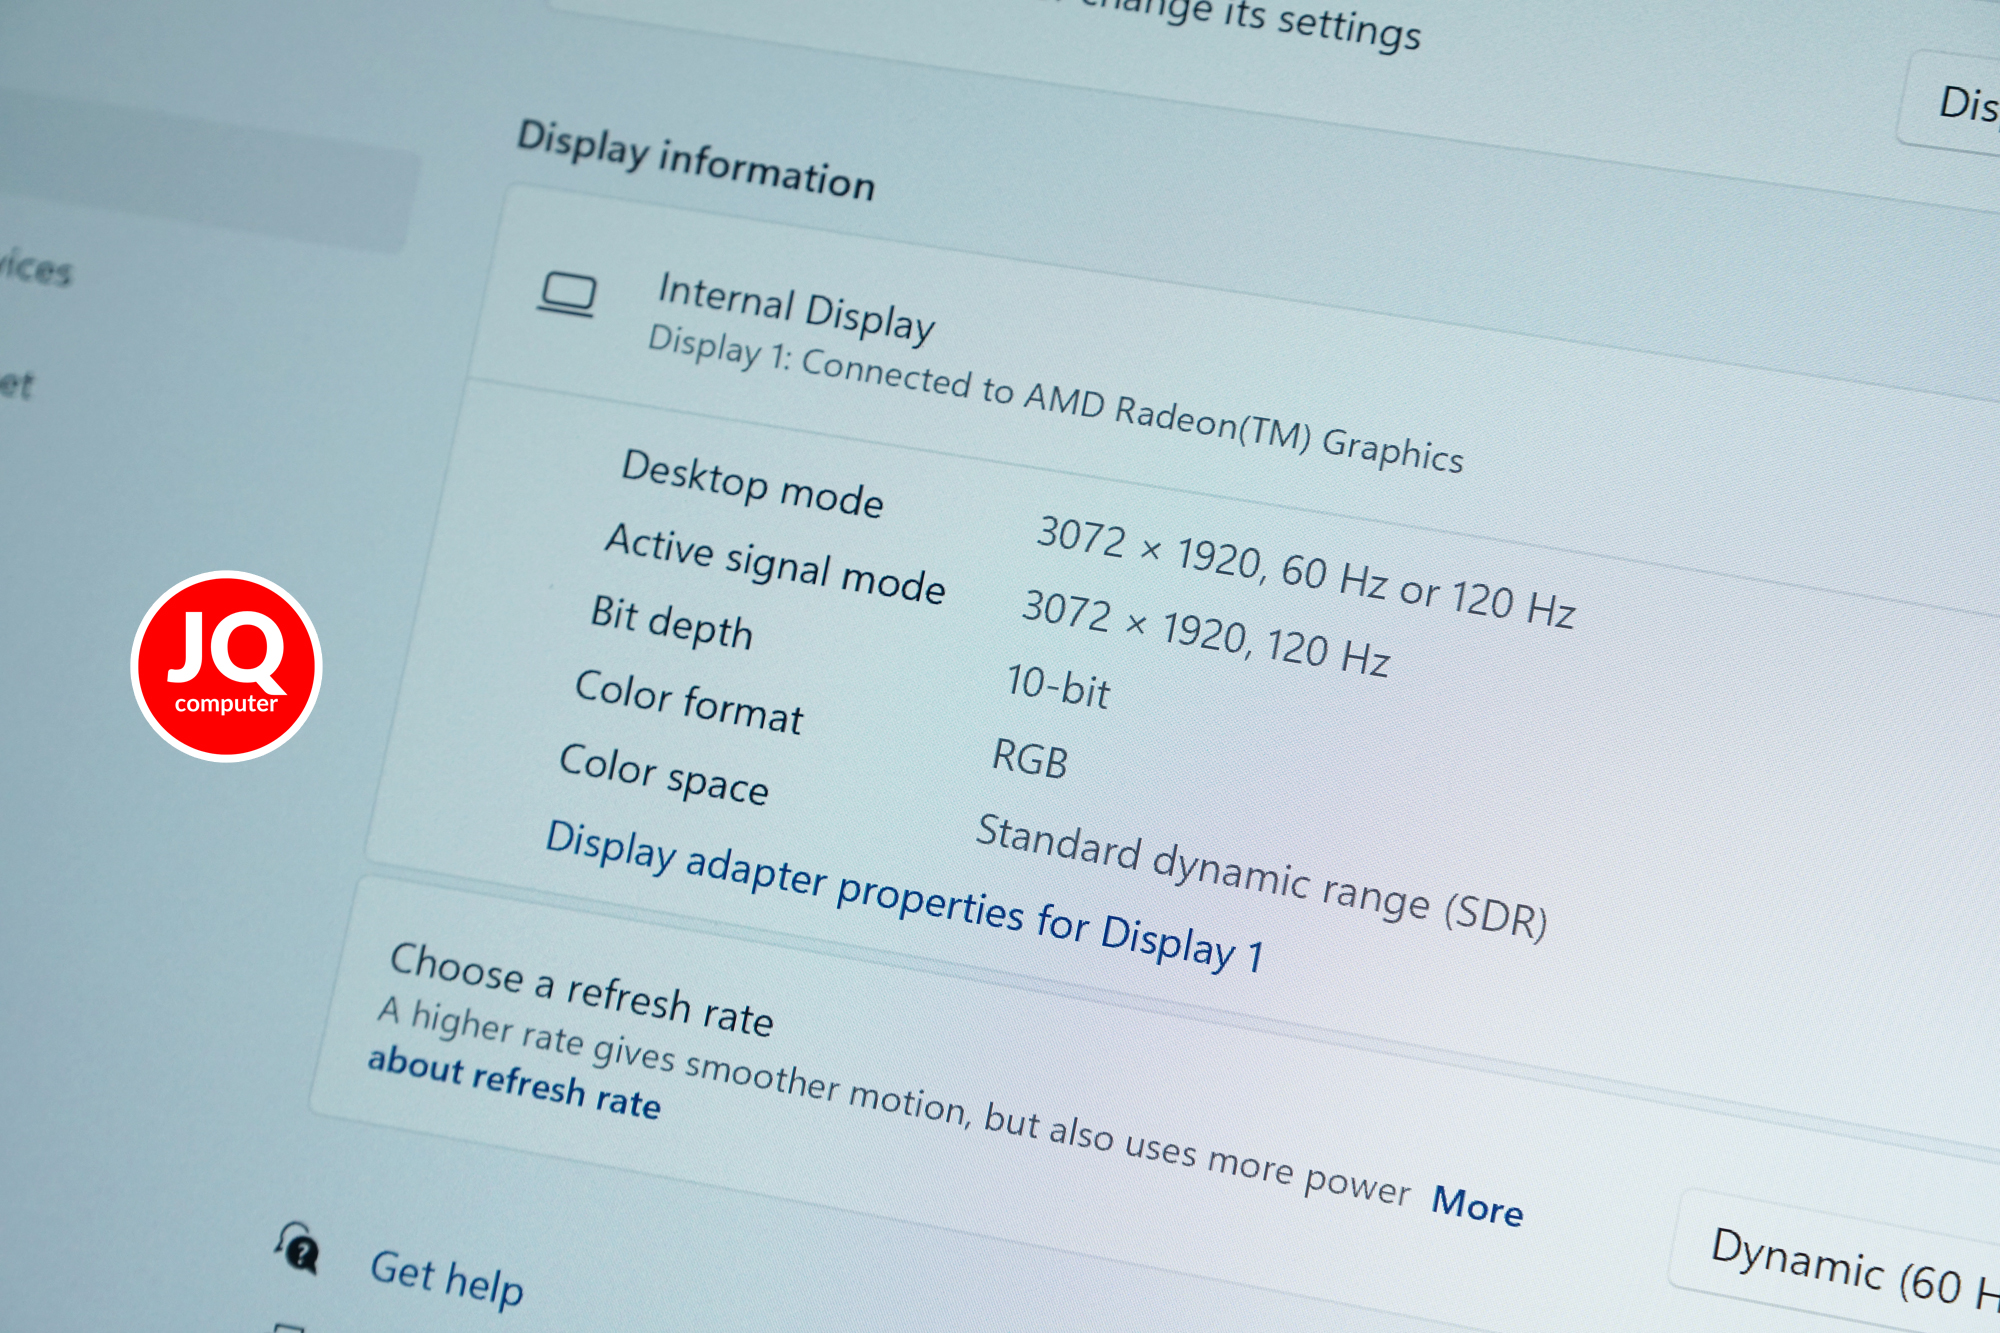
Task: Open Display adapter properties for Display 1
Action: 904,897
